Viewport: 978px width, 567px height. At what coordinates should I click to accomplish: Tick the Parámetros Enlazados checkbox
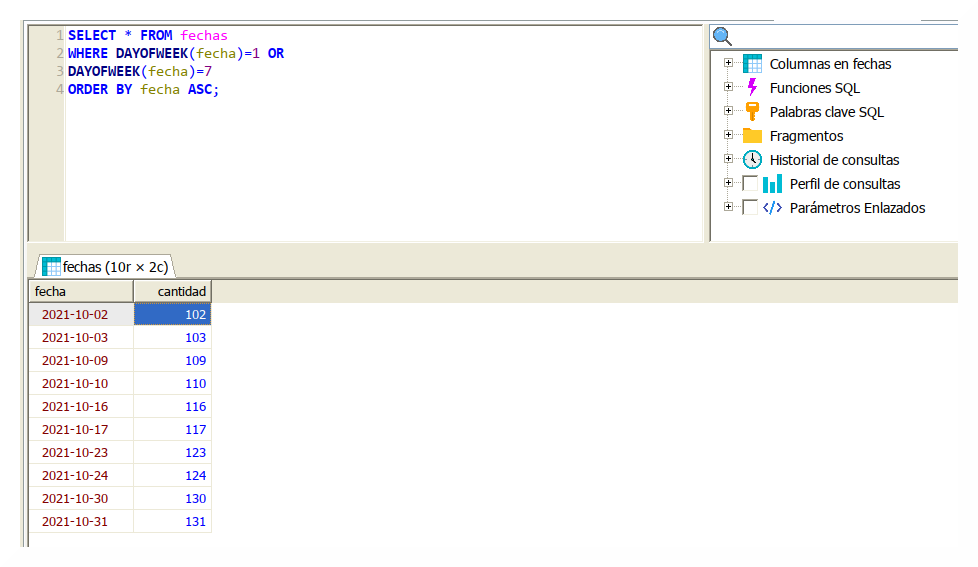750,208
